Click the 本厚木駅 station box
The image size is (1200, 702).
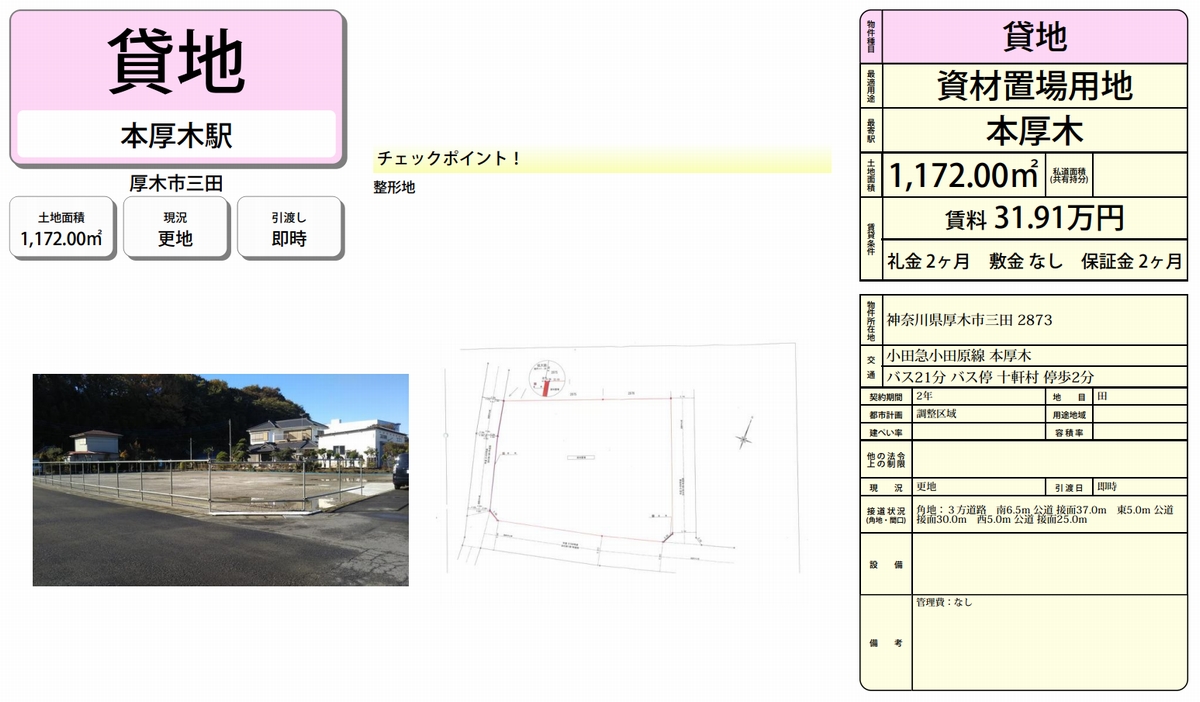(x=177, y=135)
